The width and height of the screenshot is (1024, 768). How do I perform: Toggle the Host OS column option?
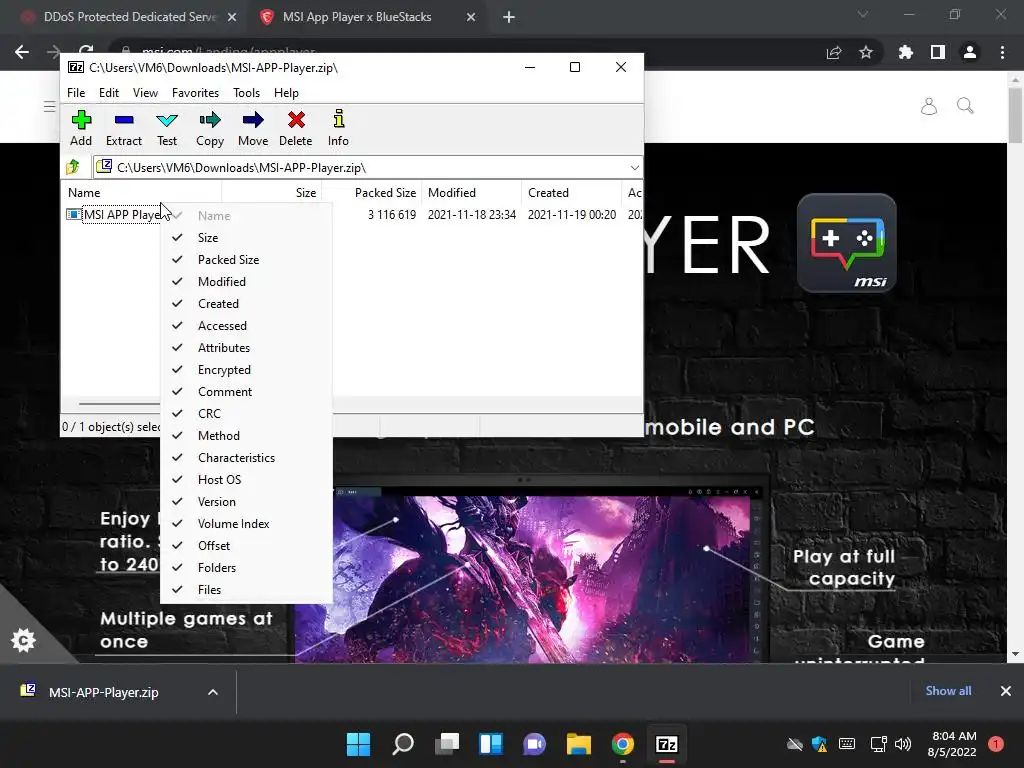coord(246,479)
